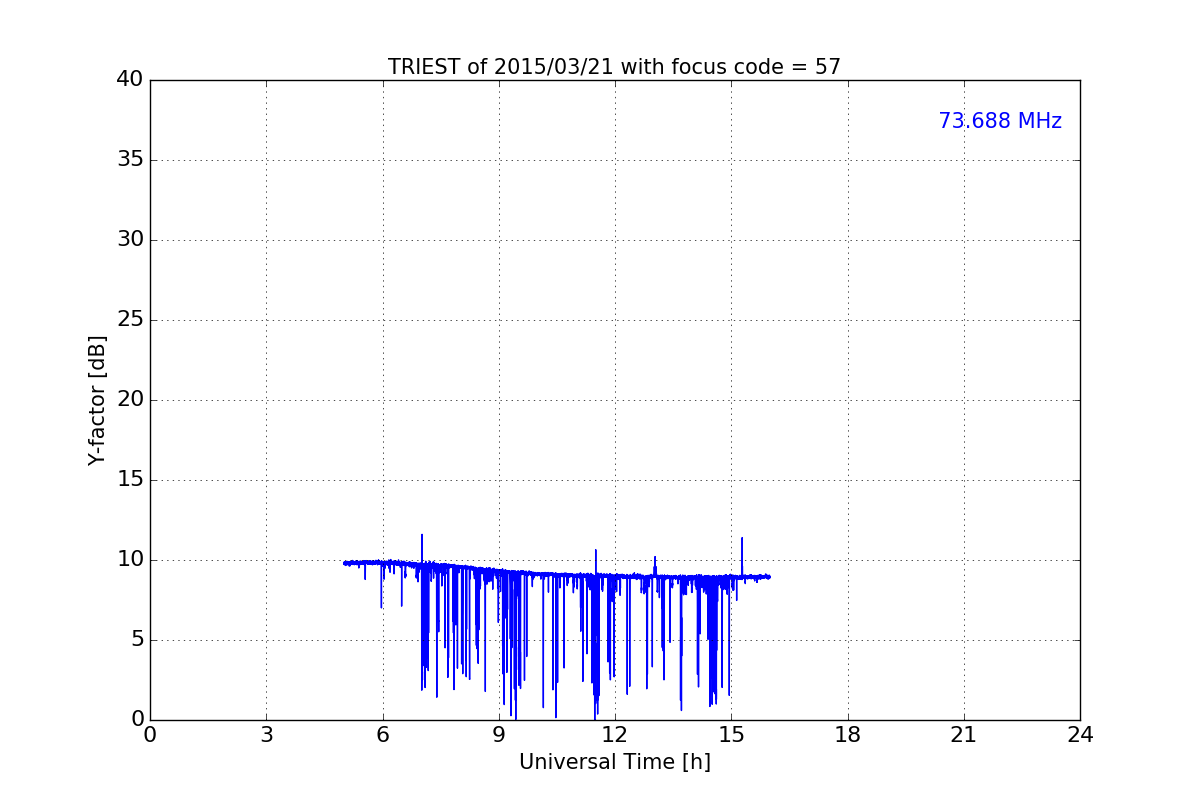Click x-axis tick label '21'

[964, 735]
